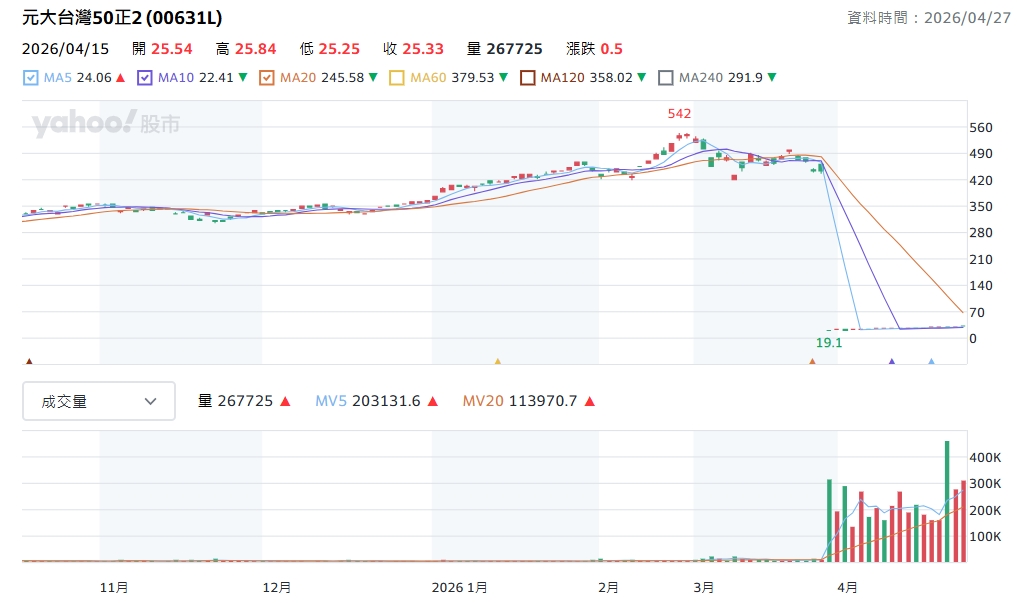Select the orange triangle marker below chart
The image size is (1017, 603).
[812, 362]
